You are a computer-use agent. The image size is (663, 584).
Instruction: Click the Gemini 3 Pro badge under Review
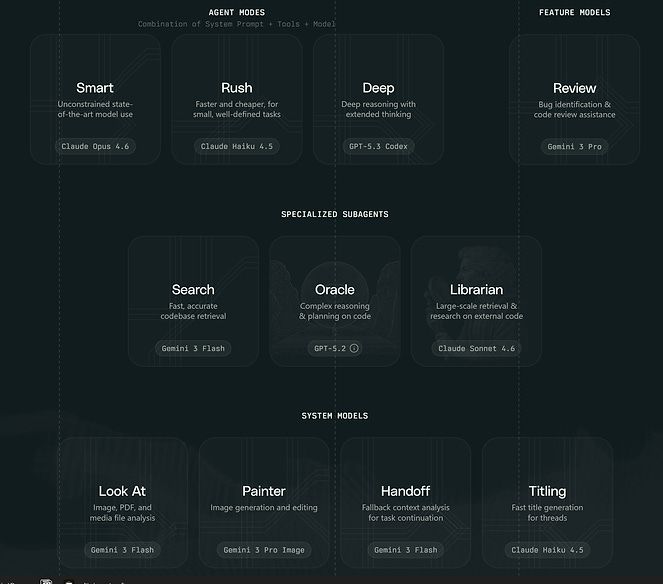[575, 147]
